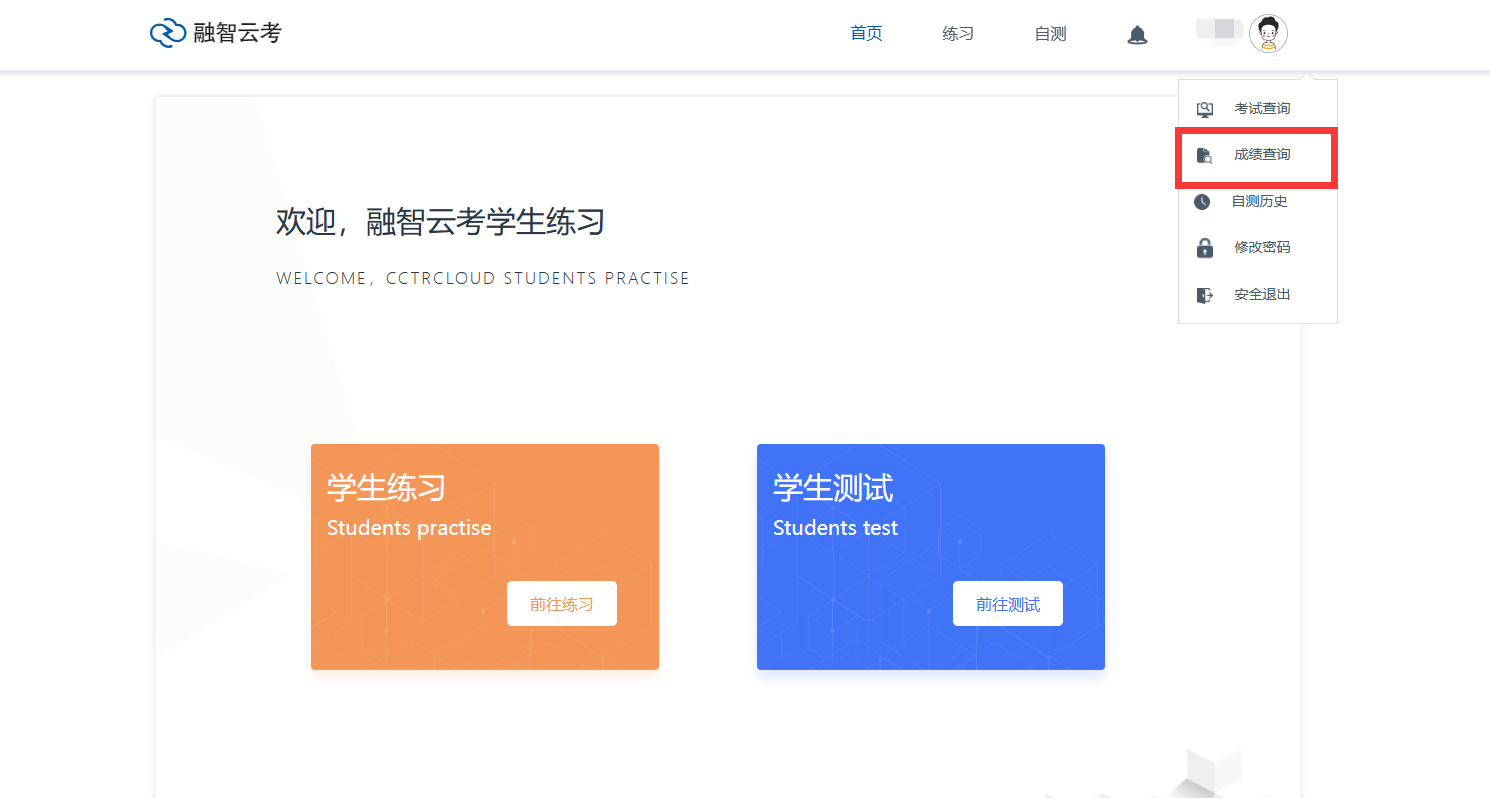Click the 自测历史 clock icon
The height and width of the screenshot is (799, 1492).
pos(1202,202)
